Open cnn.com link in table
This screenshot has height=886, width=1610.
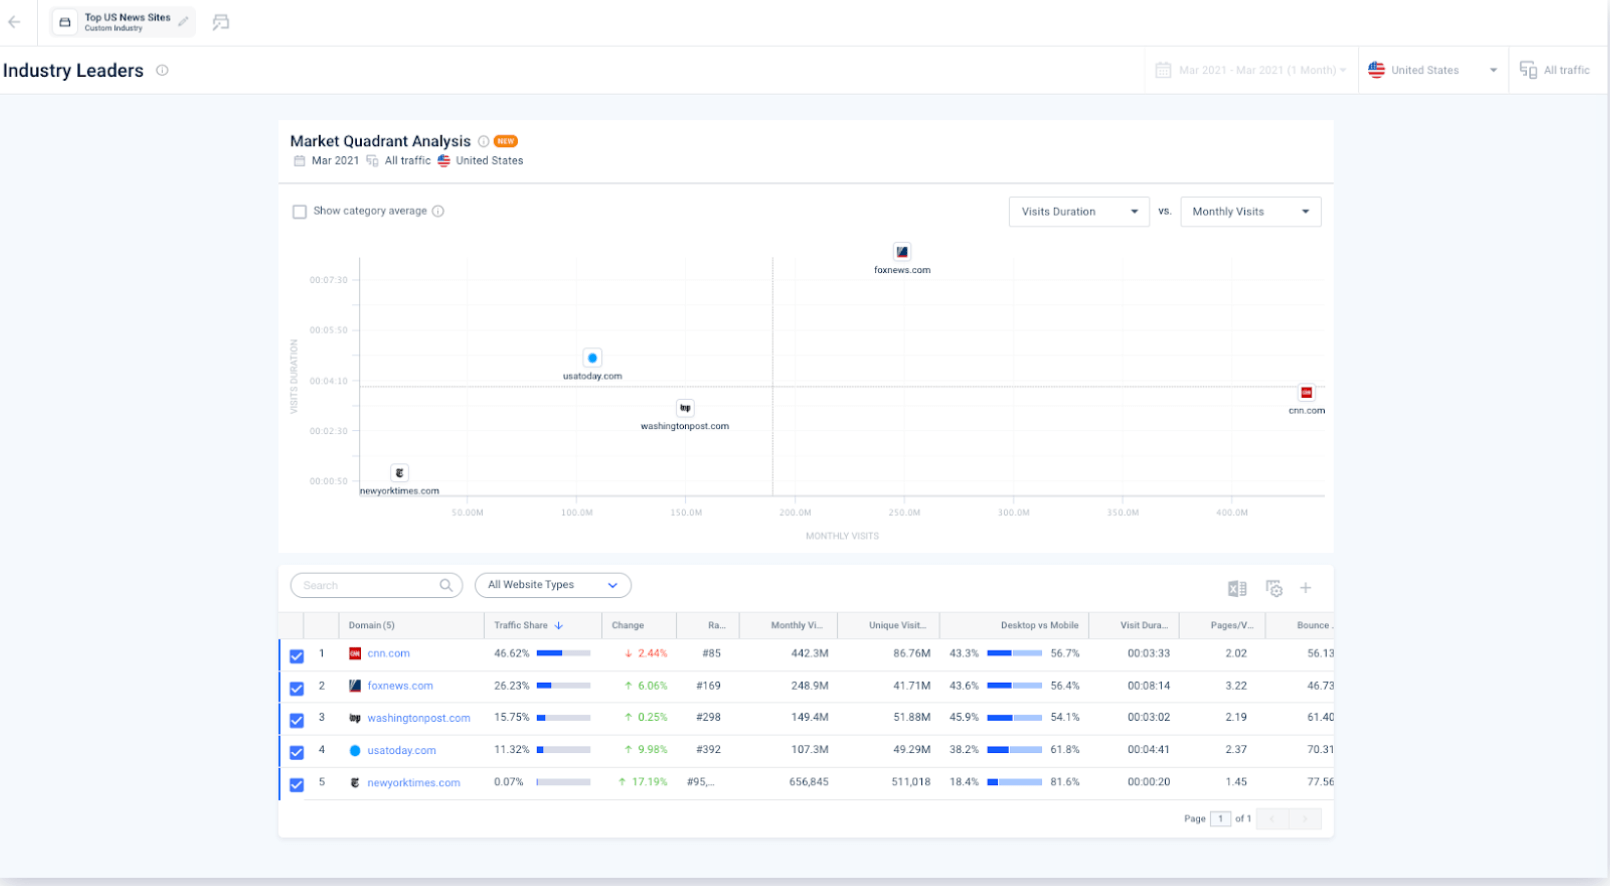[388, 653]
